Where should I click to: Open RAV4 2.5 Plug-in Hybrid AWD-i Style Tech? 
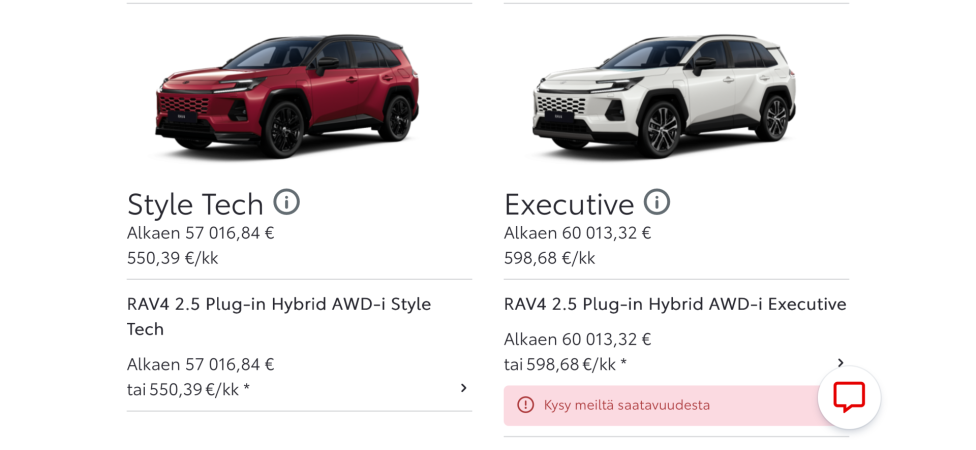pyautogui.click(x=279, y=316)
